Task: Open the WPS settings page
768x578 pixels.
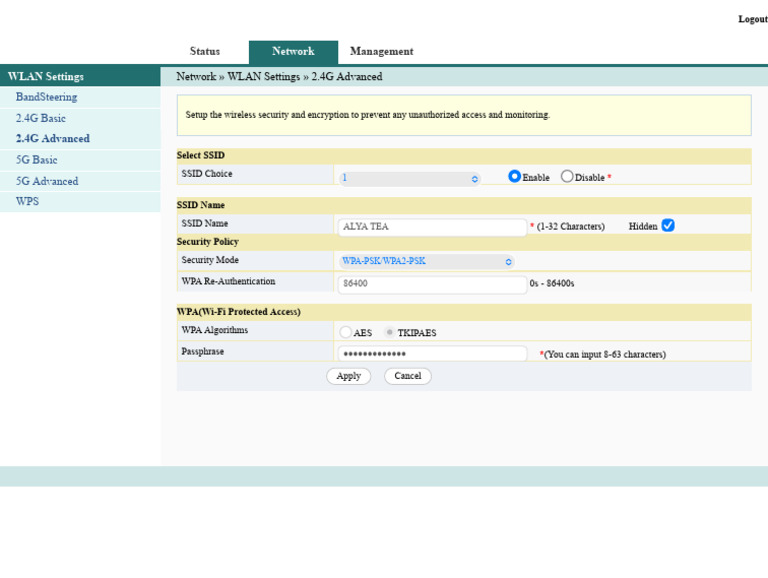Action: pos(27,202)
